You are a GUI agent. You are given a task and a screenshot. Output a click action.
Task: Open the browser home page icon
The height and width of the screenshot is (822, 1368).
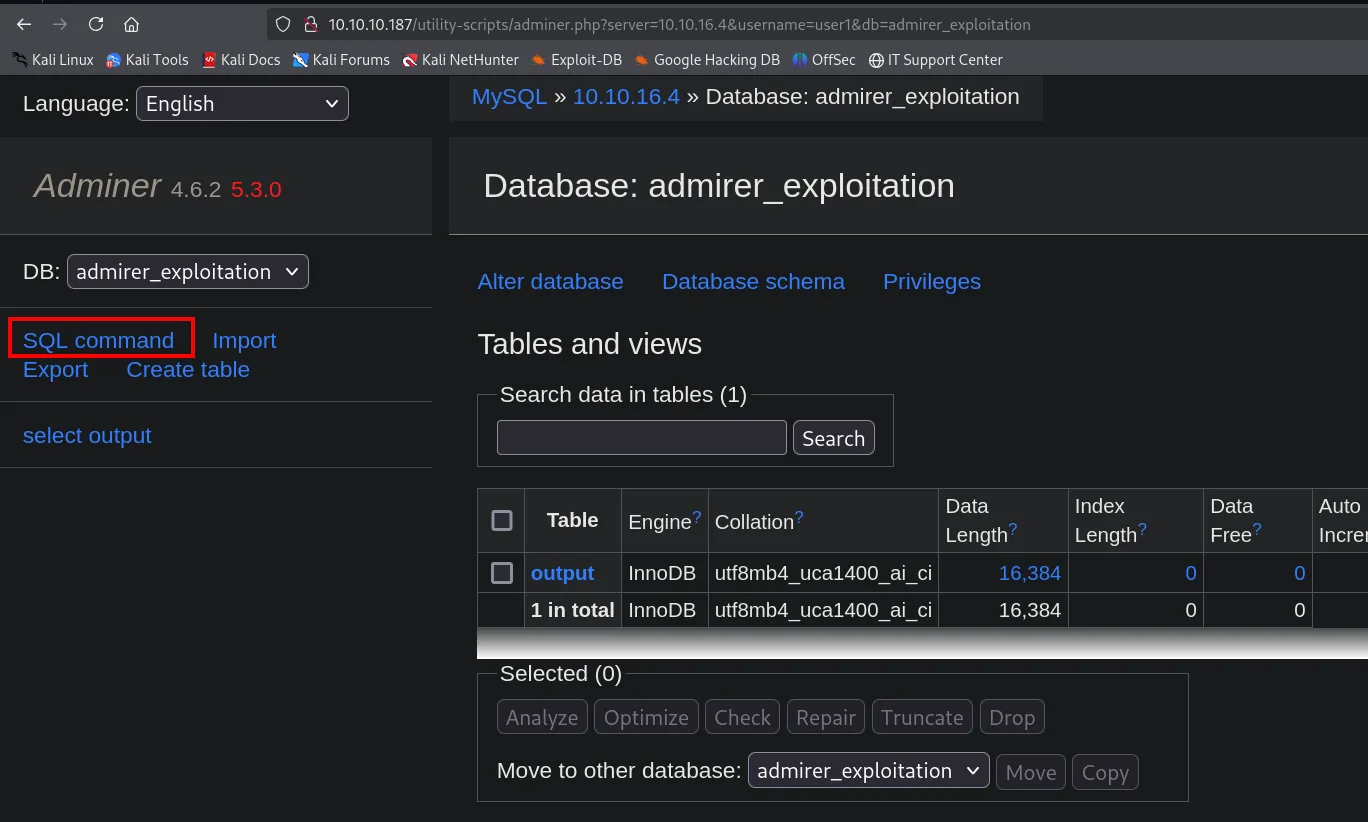tap(131, 24)
